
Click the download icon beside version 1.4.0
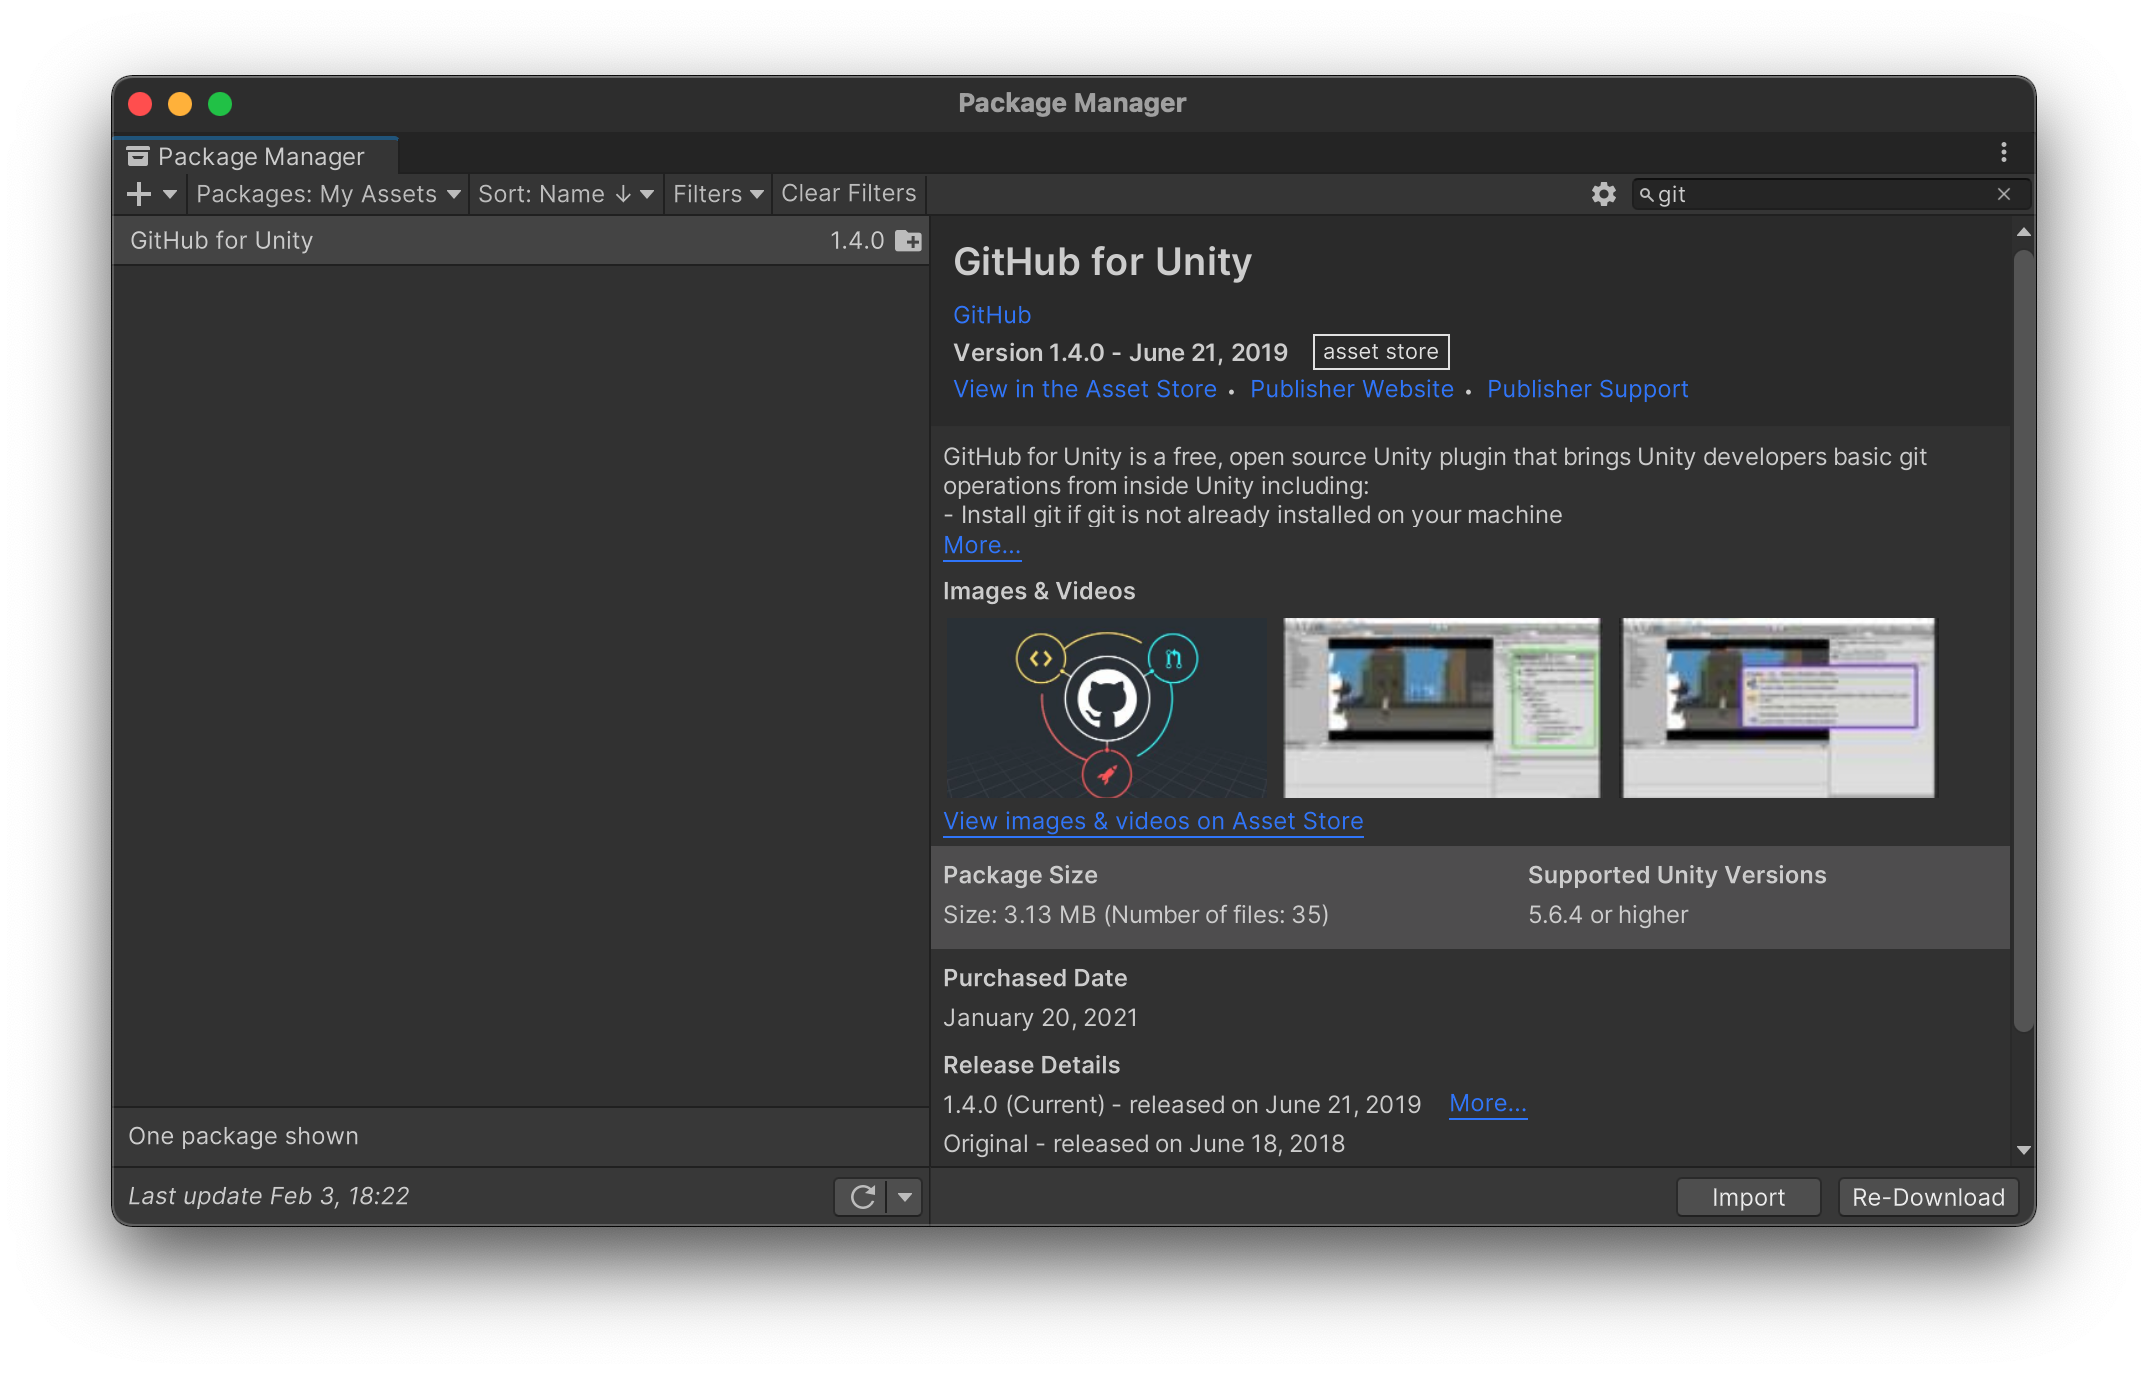(x=906, y=240)
